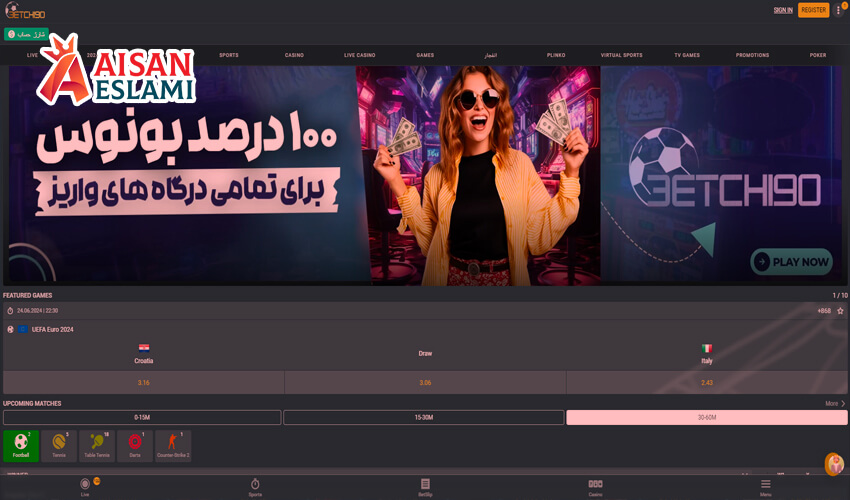850x500 pixels.
Task: Favorite the featured match with the star
Action: [840, 311]
